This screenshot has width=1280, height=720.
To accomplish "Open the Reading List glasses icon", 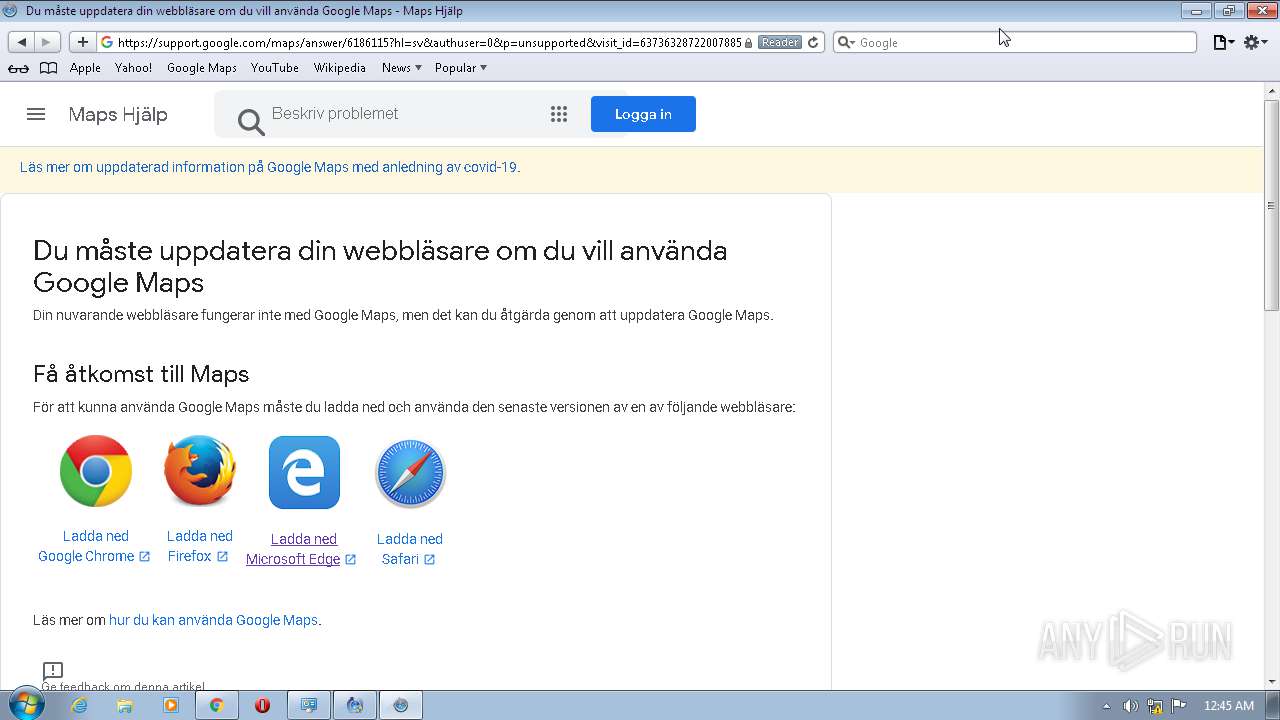I will [x=18, y=68].
